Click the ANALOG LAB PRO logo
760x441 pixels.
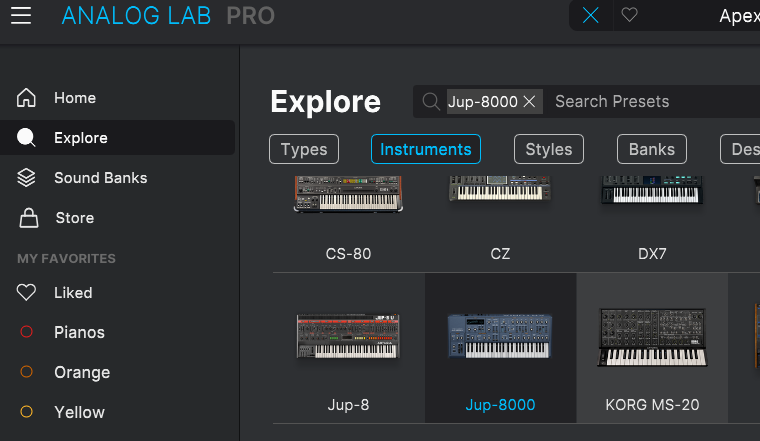[x=168, y=16]
